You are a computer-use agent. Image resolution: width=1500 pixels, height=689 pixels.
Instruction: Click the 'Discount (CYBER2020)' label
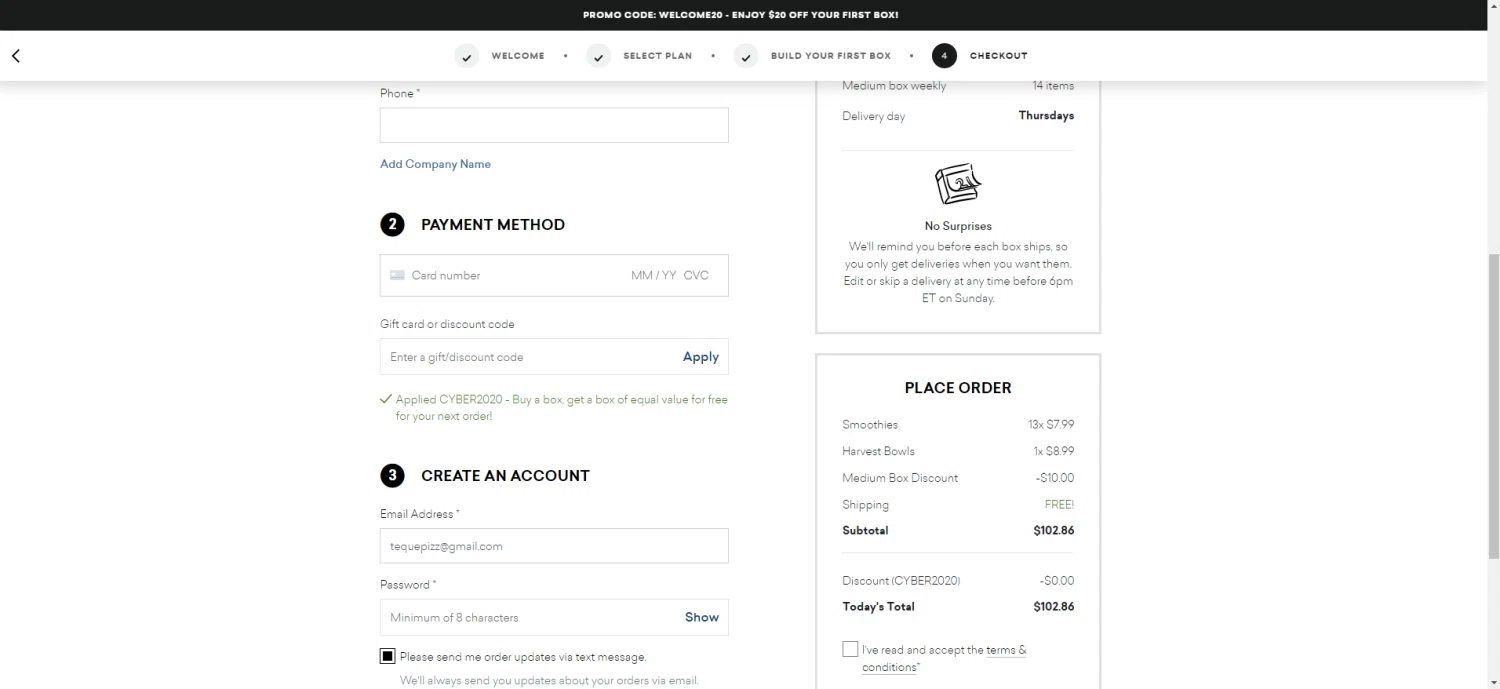point(901,580)
